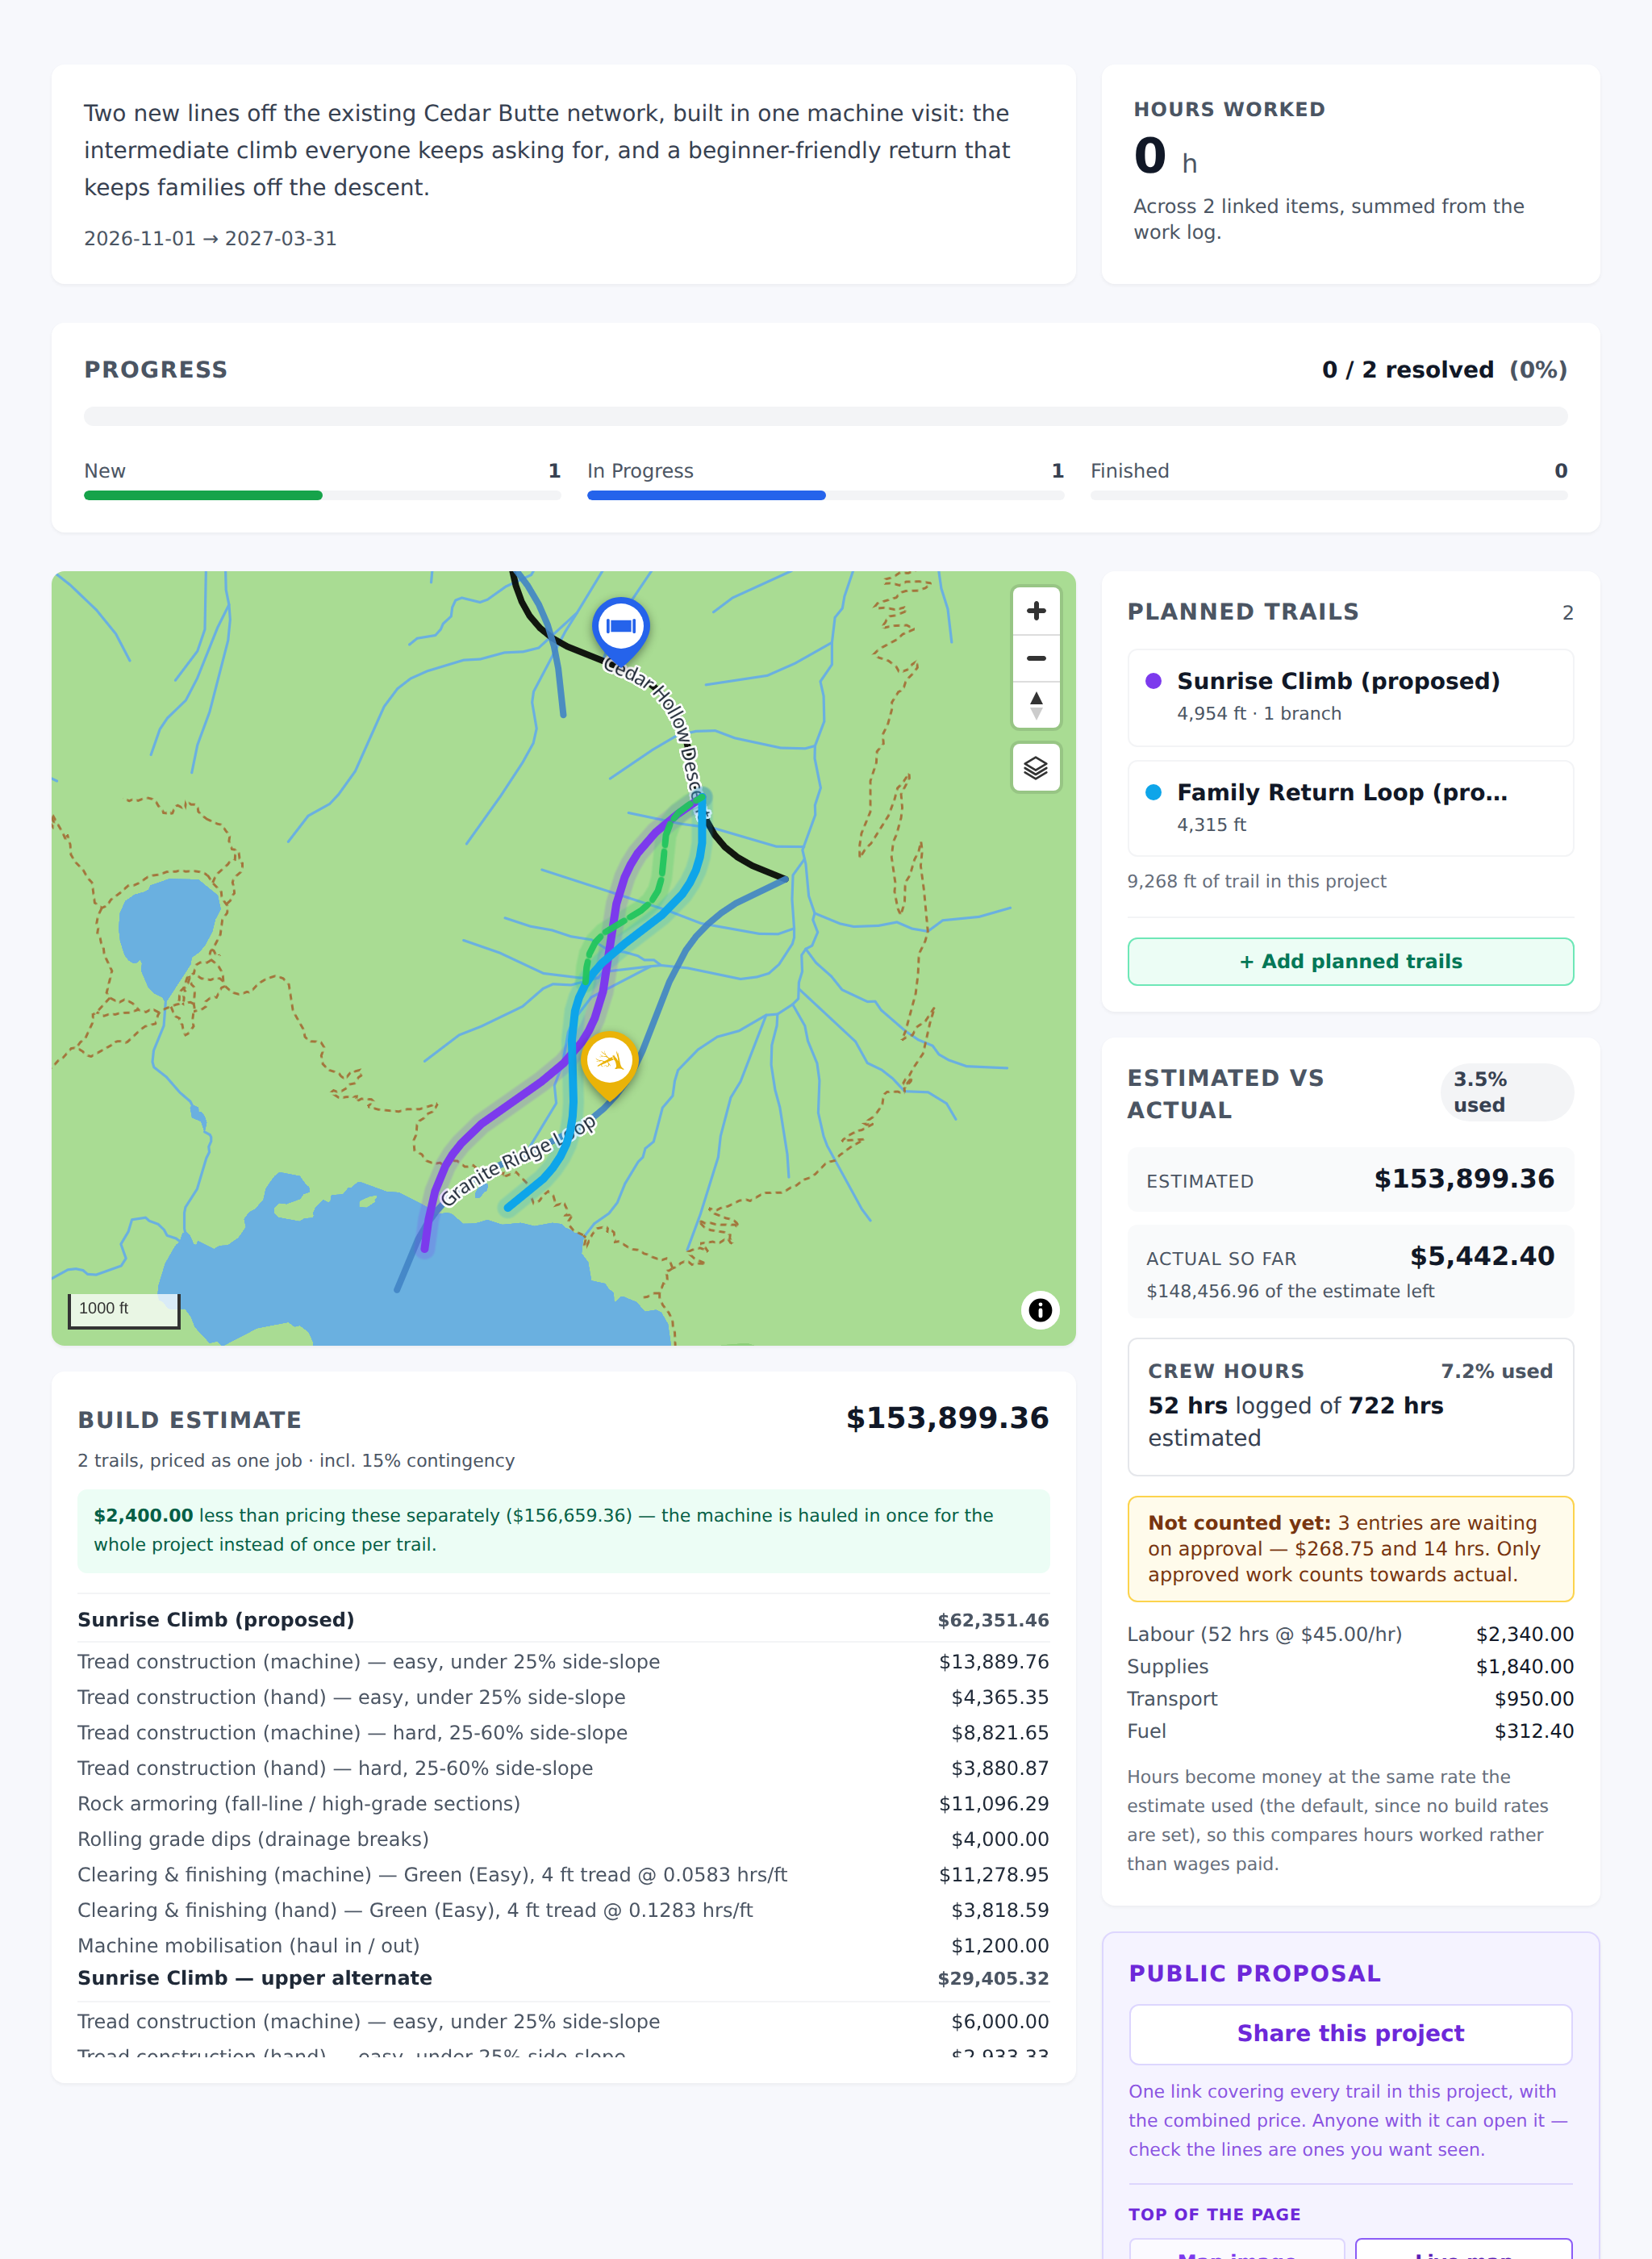Image resolution: width=1652 pixels, height=2259 pixels.
Task: Click Share this project button
Action: [1350, 2034]
